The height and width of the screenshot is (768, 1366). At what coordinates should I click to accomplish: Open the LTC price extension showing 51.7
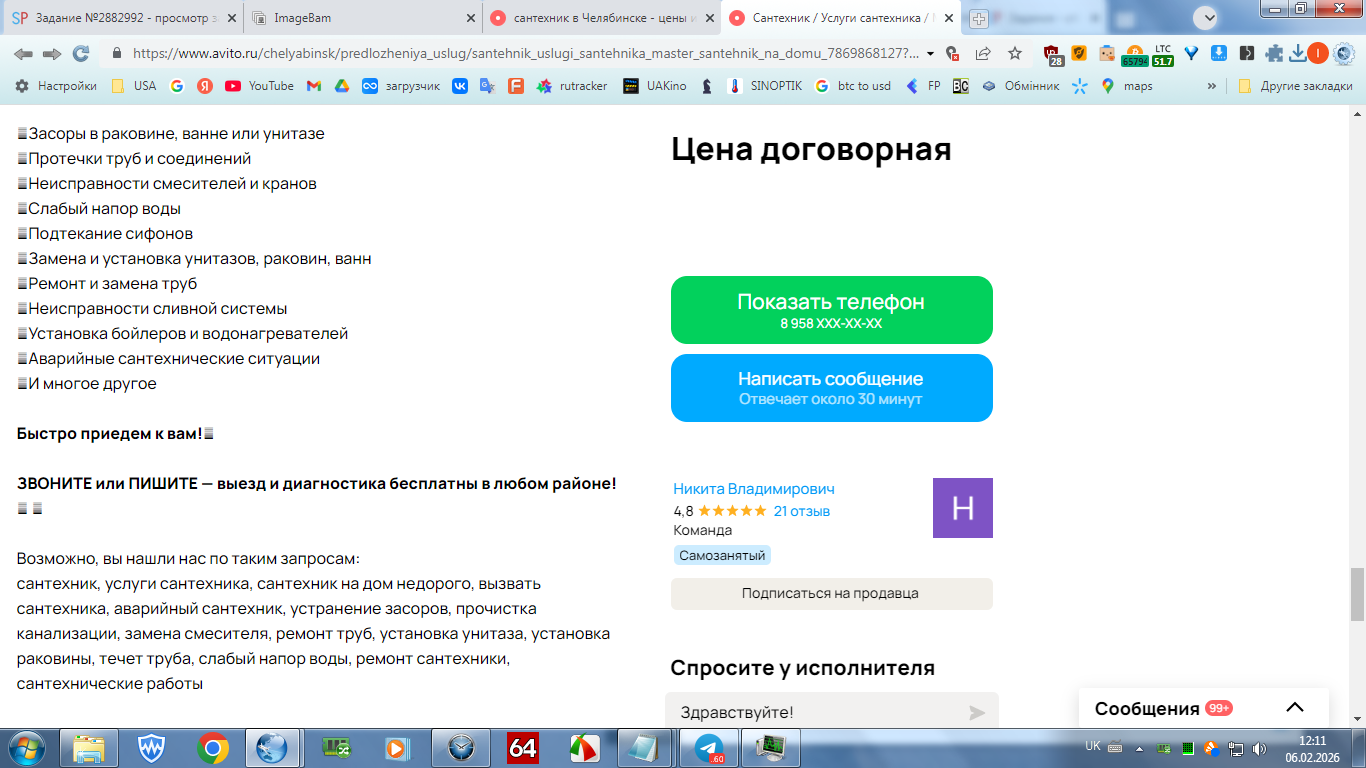point(1163,55)
